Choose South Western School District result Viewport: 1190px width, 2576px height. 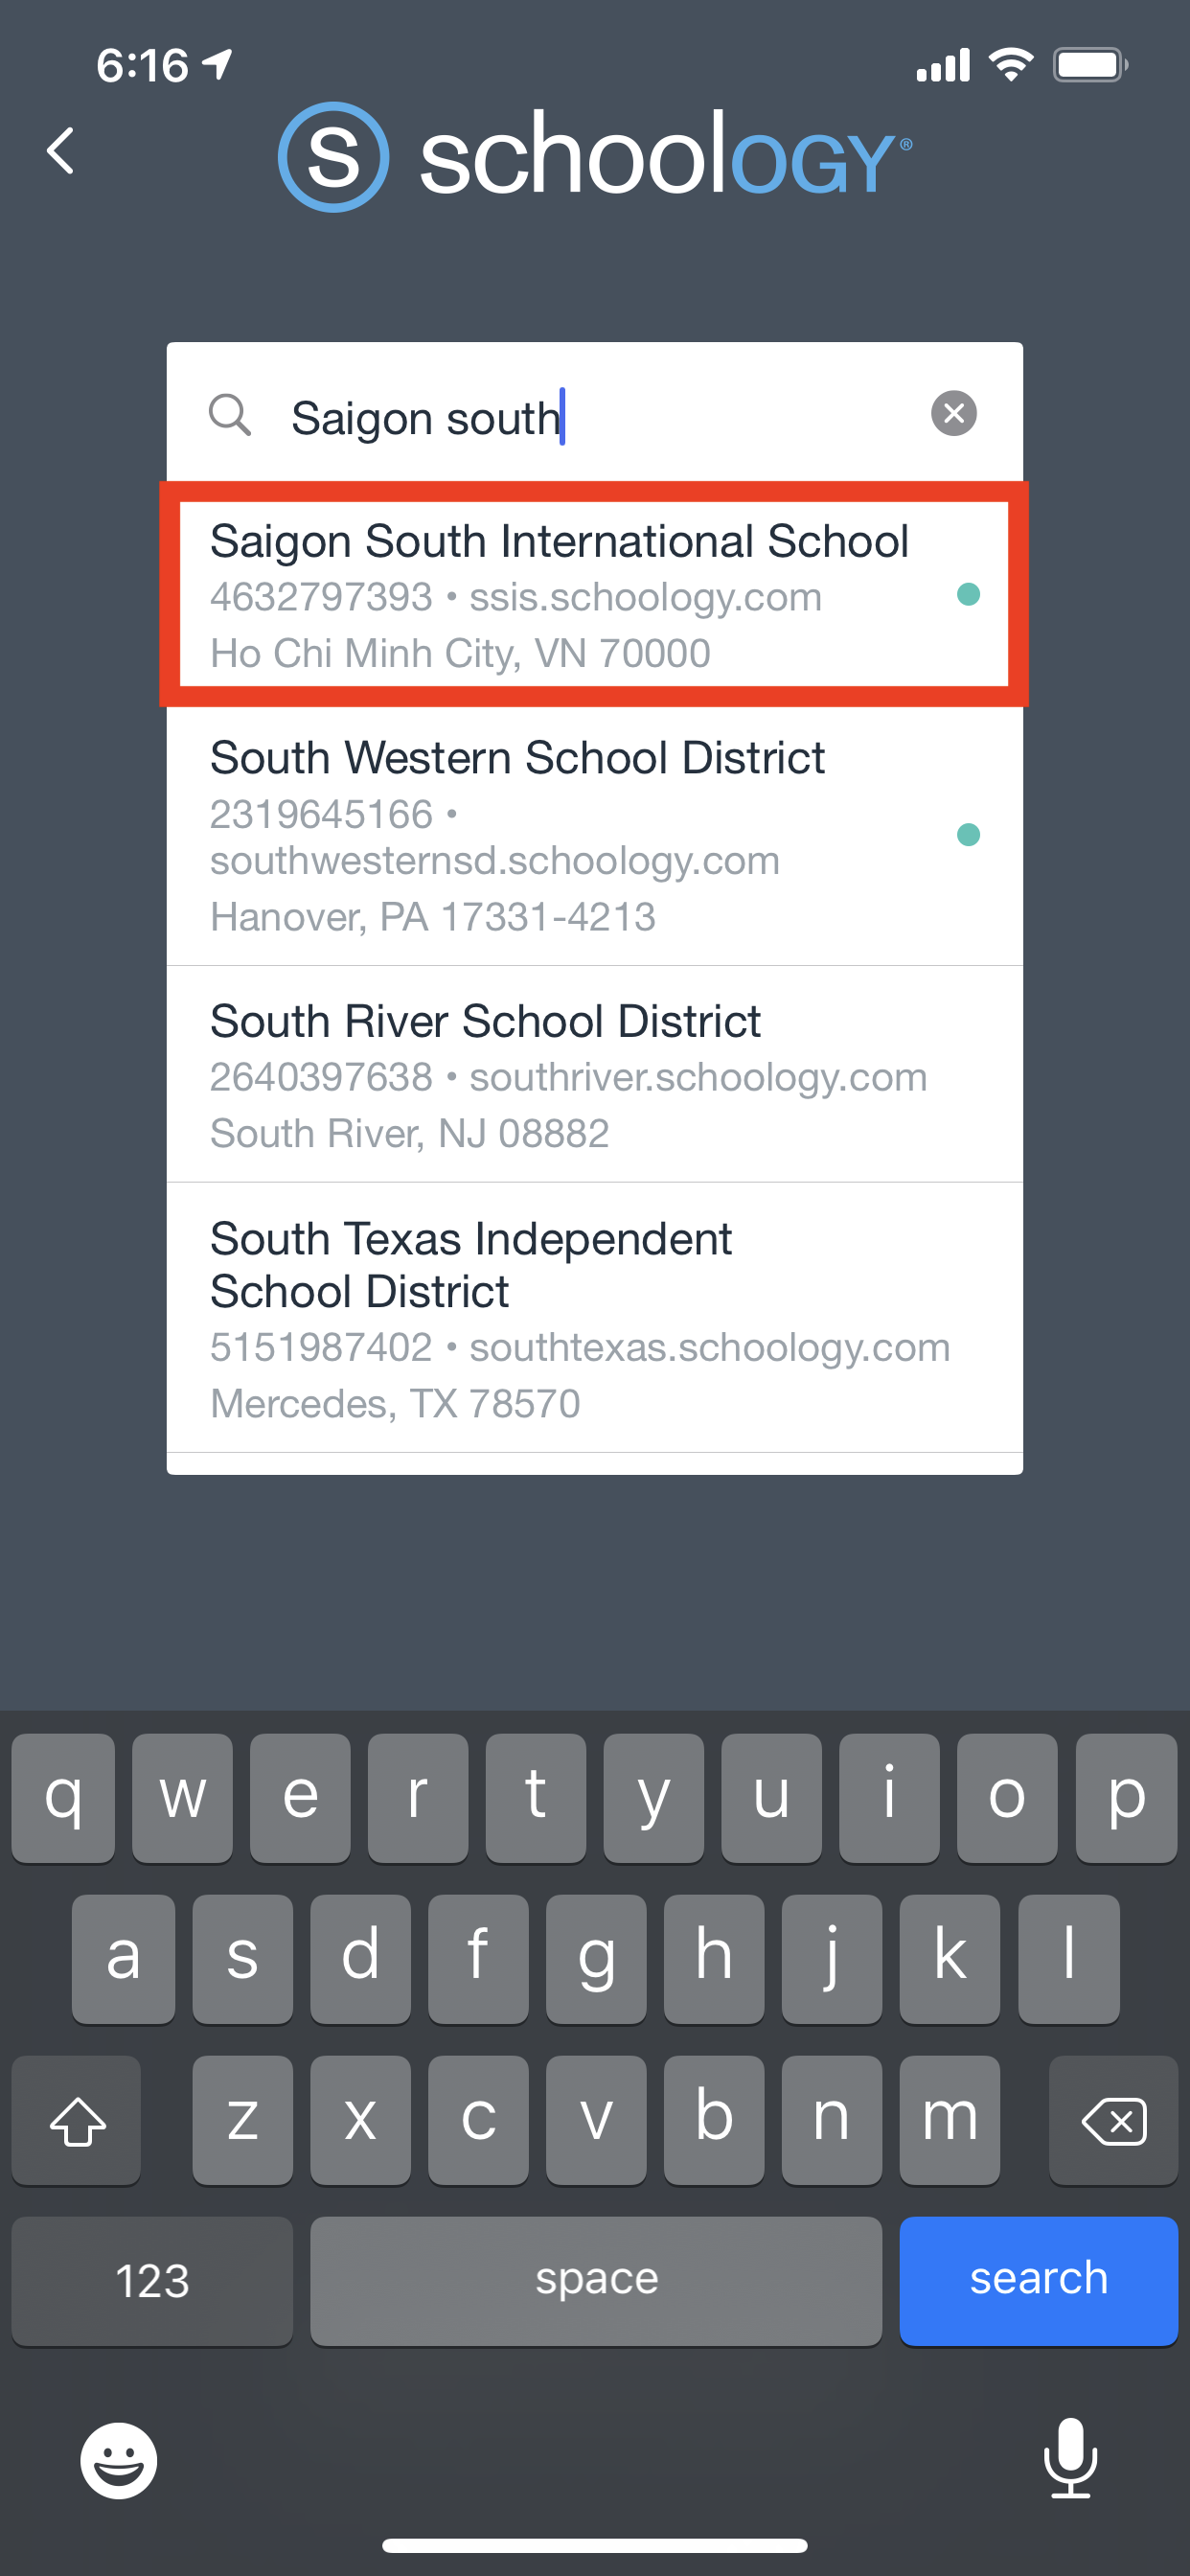tap(560, 835)
